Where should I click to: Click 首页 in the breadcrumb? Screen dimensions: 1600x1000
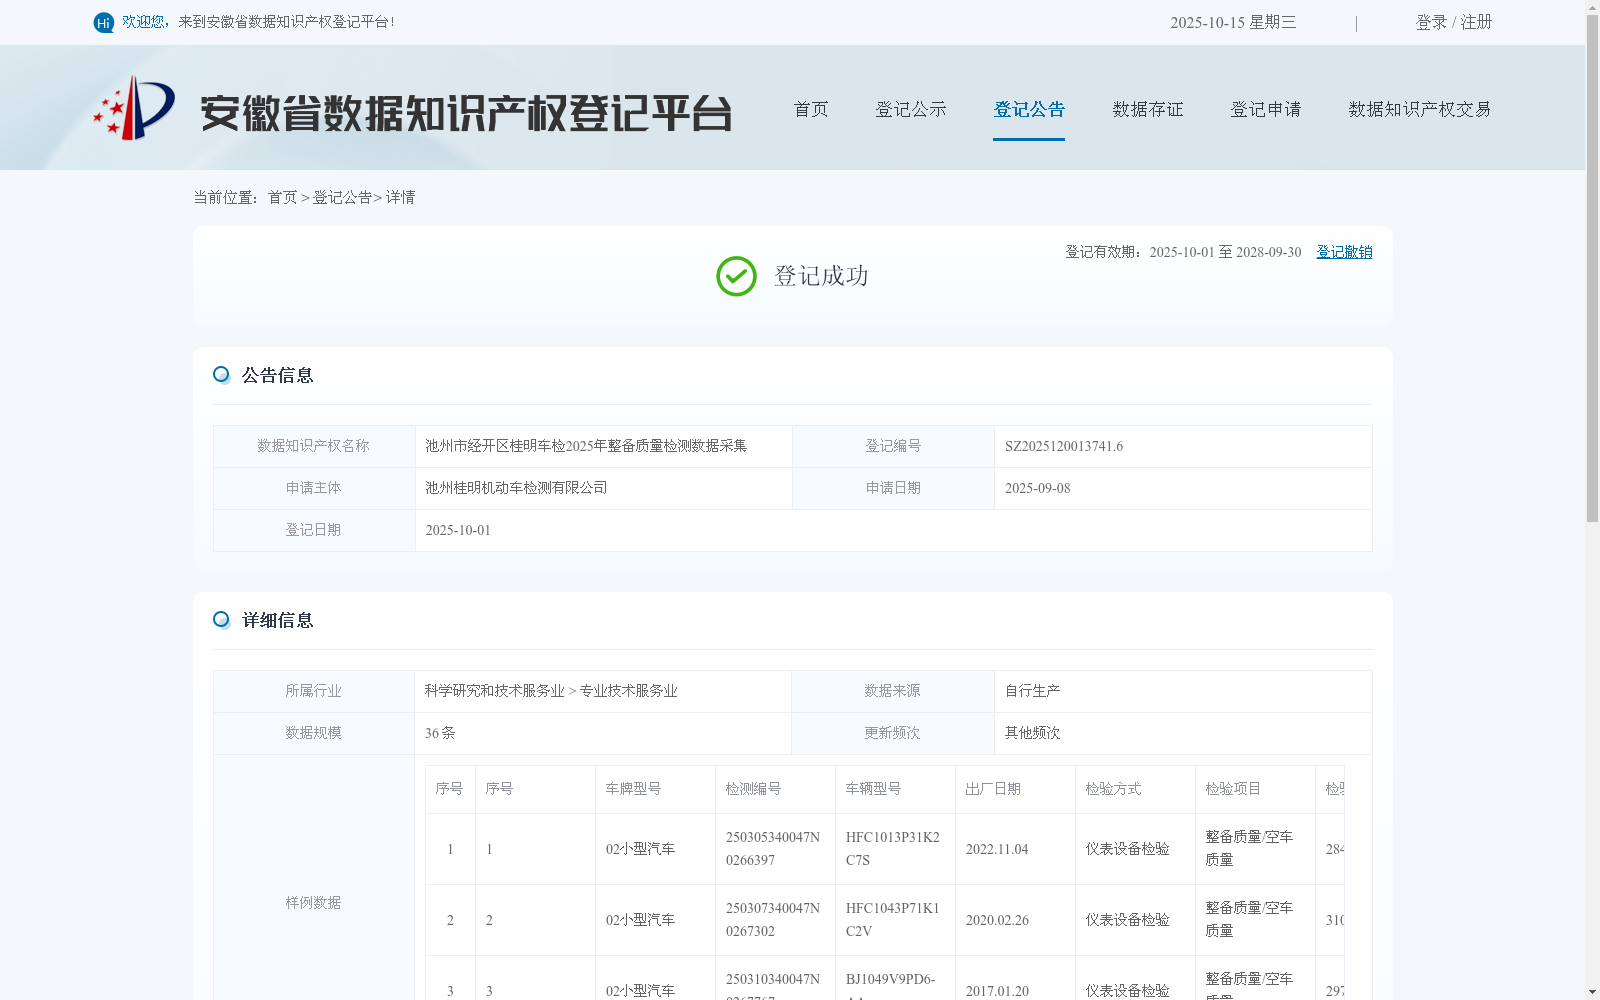(x=282, y=198)
